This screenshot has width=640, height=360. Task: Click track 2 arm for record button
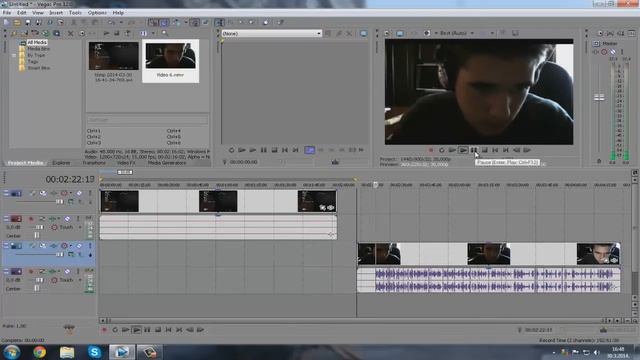[31, 219]
